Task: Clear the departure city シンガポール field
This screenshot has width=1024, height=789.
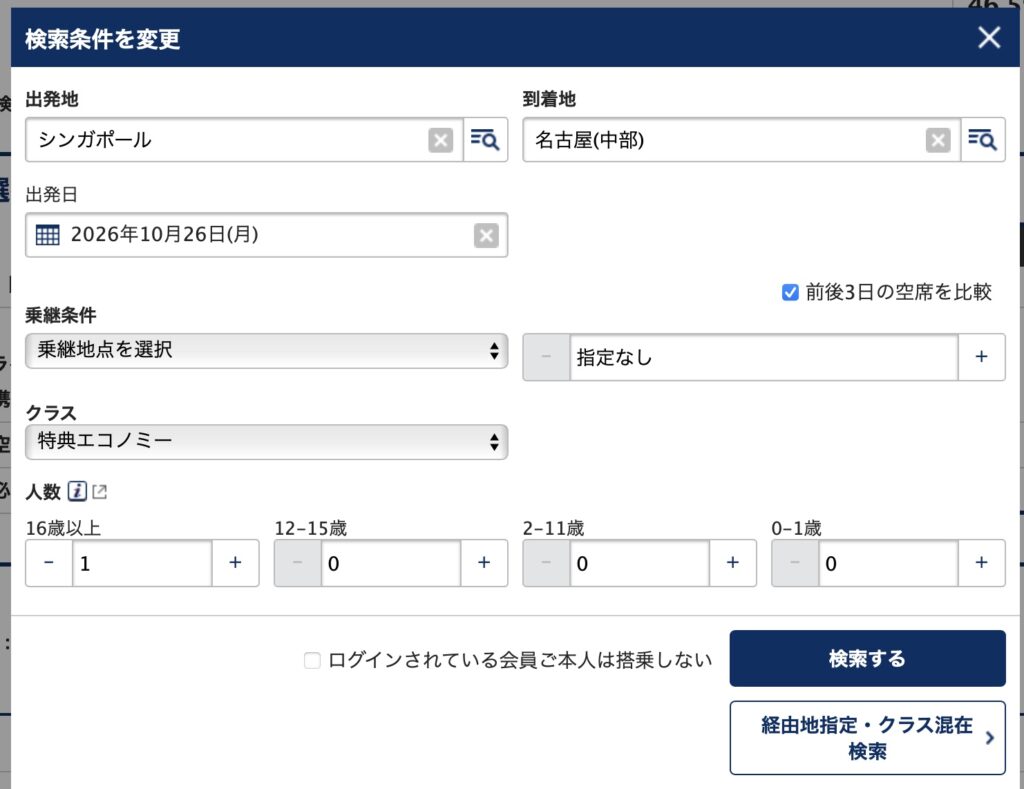Action: 441,141
